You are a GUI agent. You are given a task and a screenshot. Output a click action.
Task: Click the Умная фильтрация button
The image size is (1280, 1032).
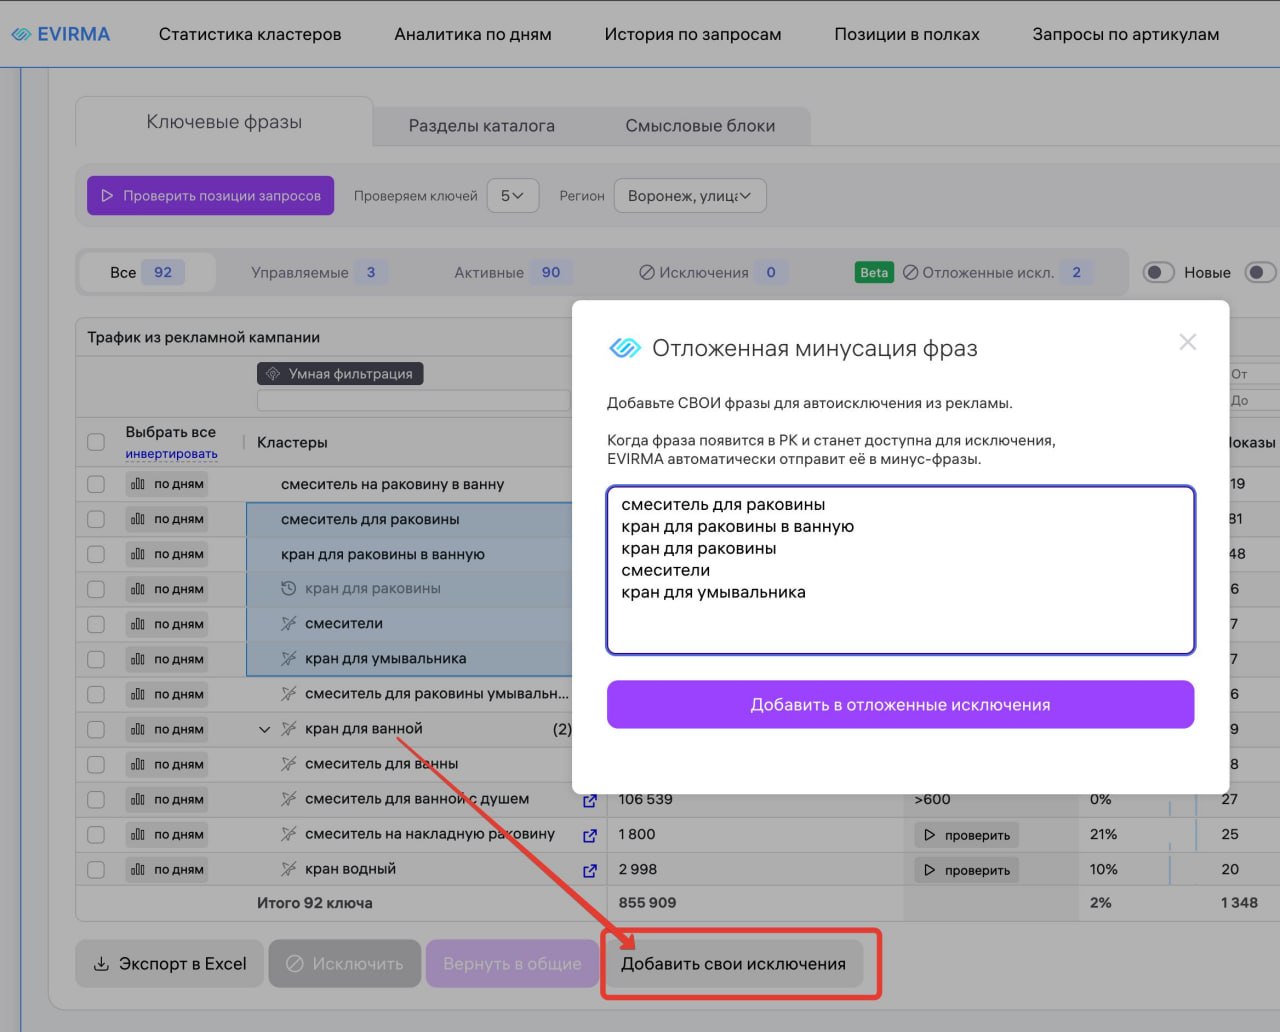click(x=340, y=374)
